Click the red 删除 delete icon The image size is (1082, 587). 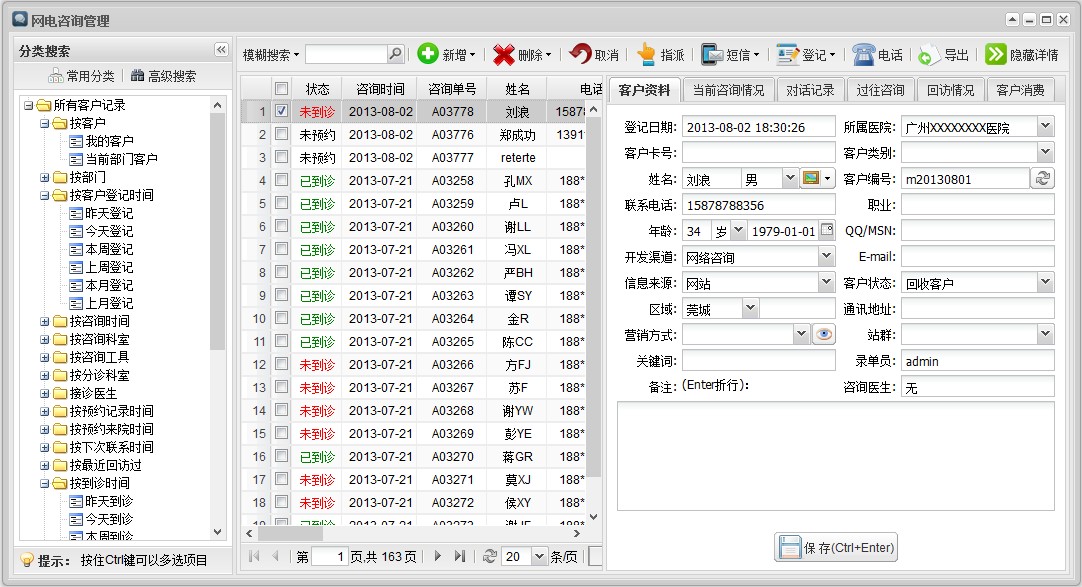(504, 54)
